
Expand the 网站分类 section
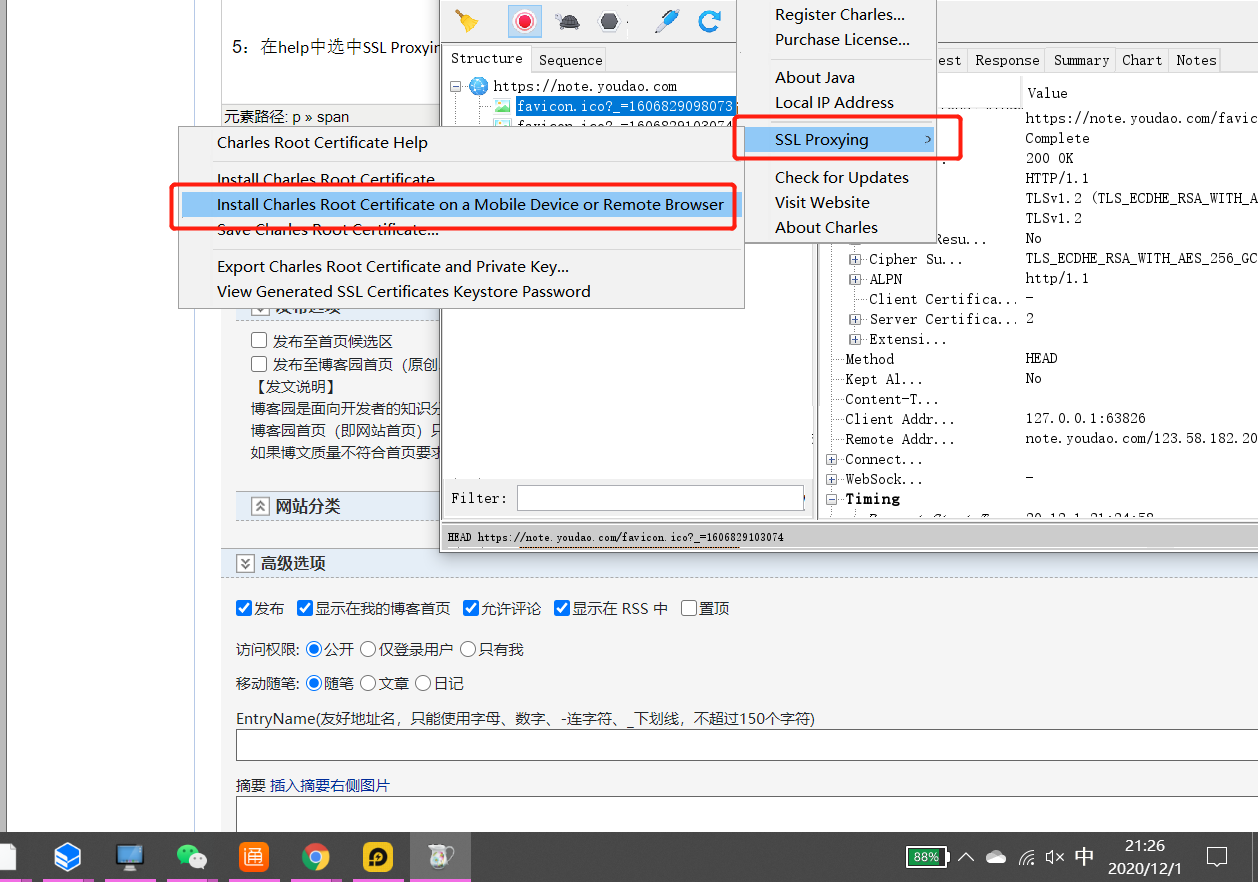click(260, 506)
